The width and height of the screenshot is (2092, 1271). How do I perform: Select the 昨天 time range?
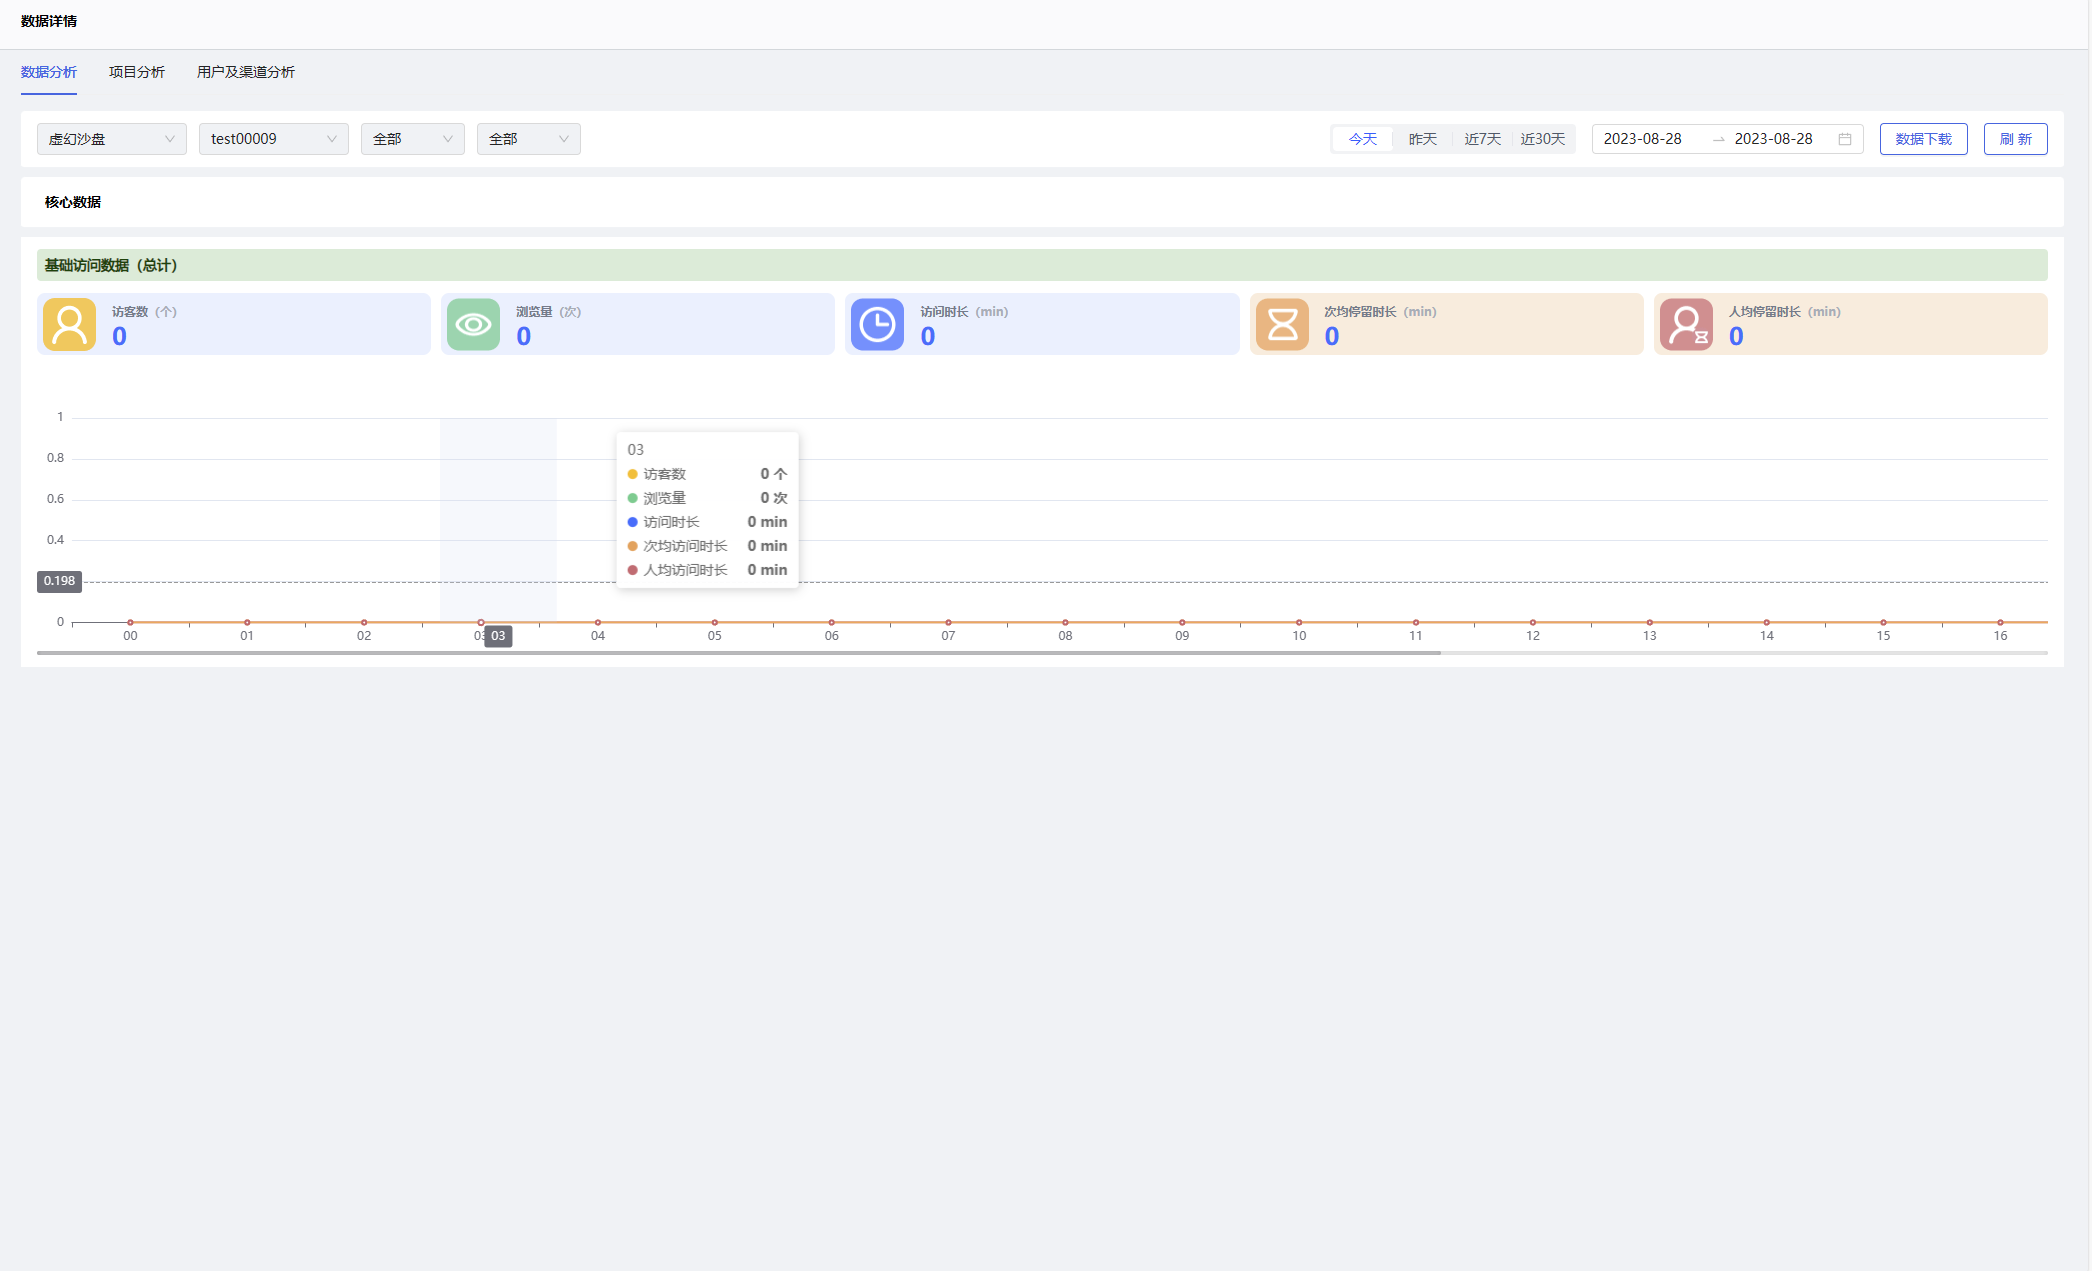(x=1423, y=139)
